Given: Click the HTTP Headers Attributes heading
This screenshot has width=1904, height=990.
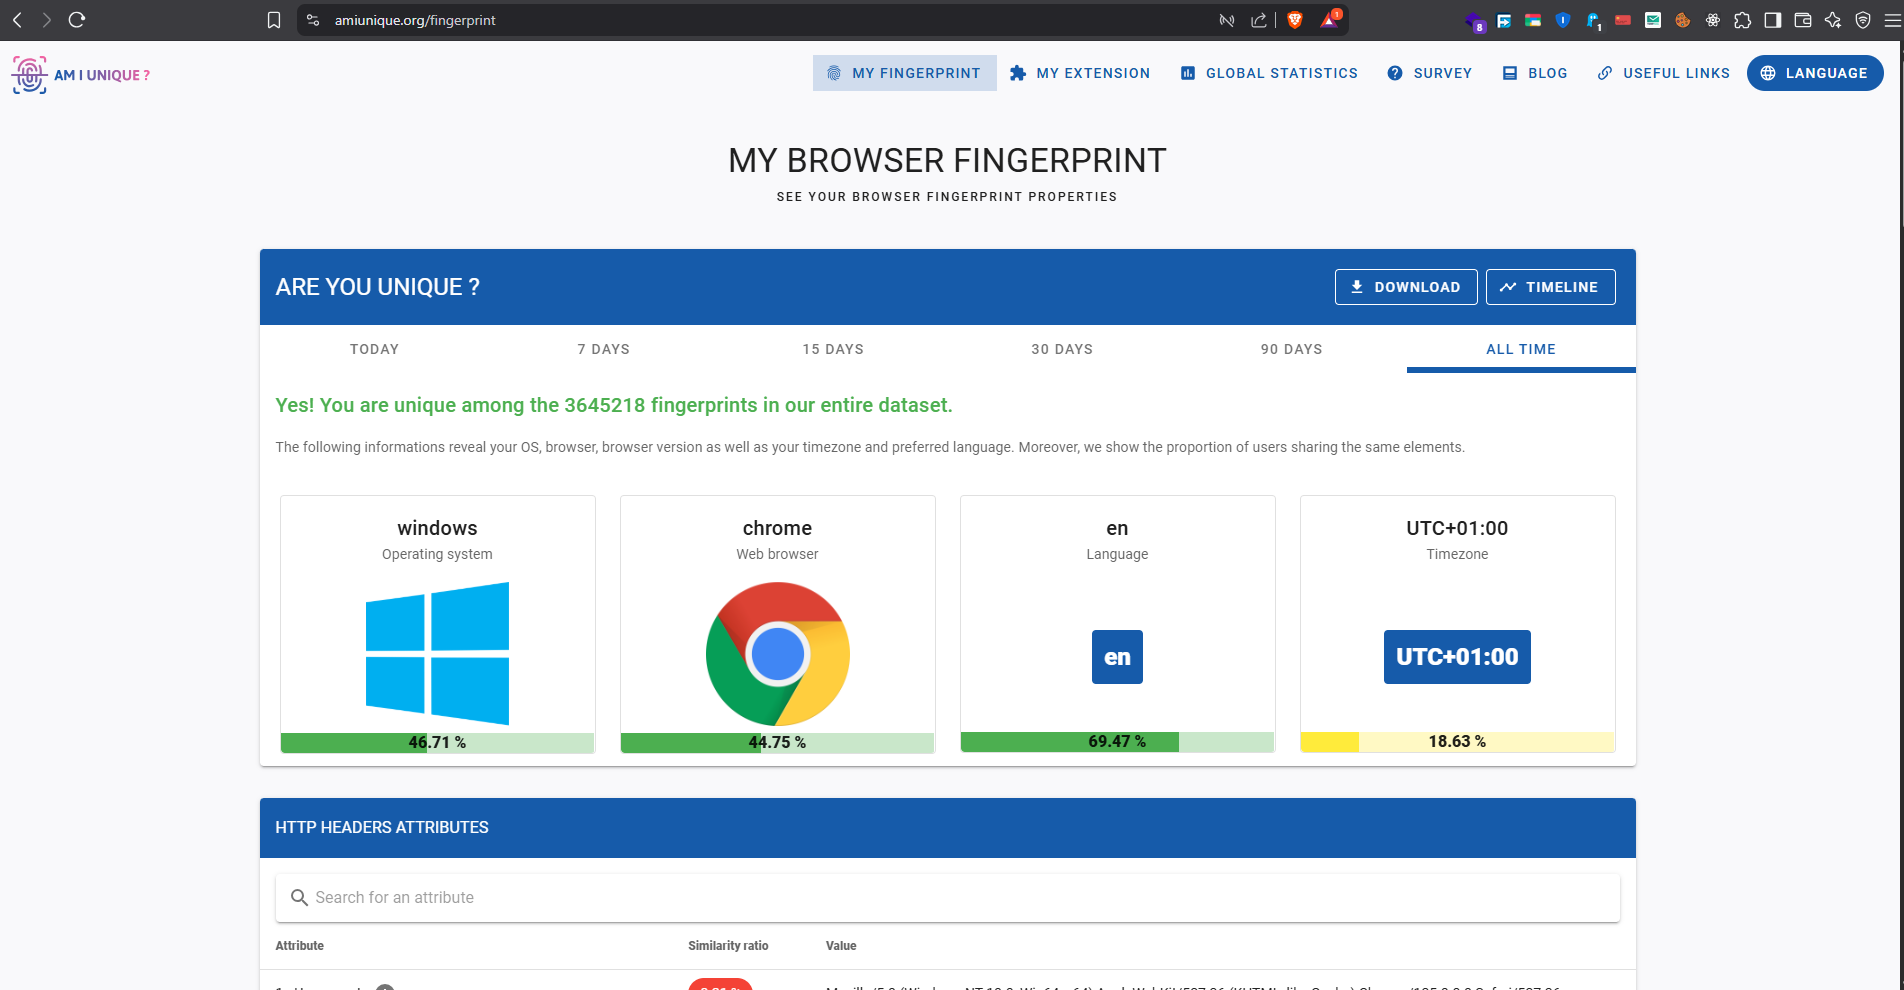Looking at the screenshot, I should point(382,827).
